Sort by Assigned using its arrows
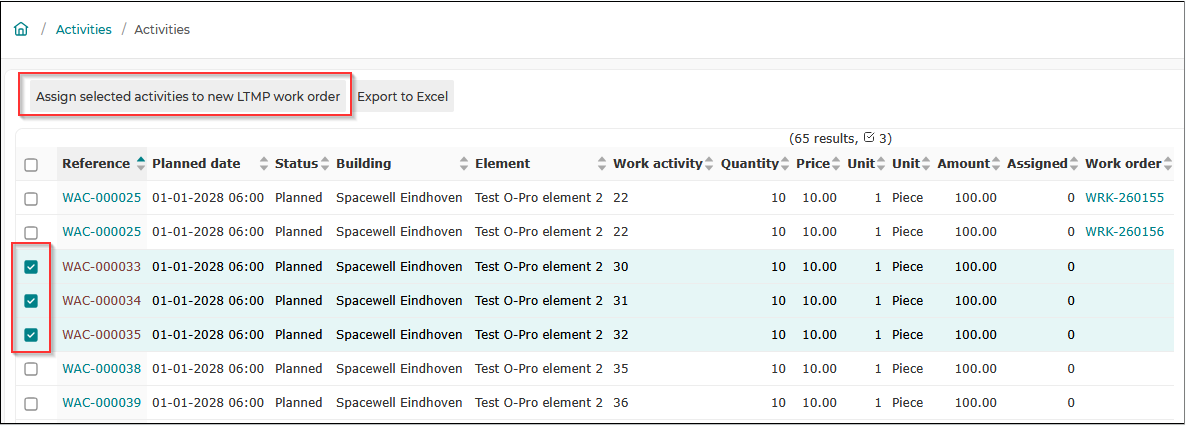This screenshot has height=426, width=1186. 1074,163
